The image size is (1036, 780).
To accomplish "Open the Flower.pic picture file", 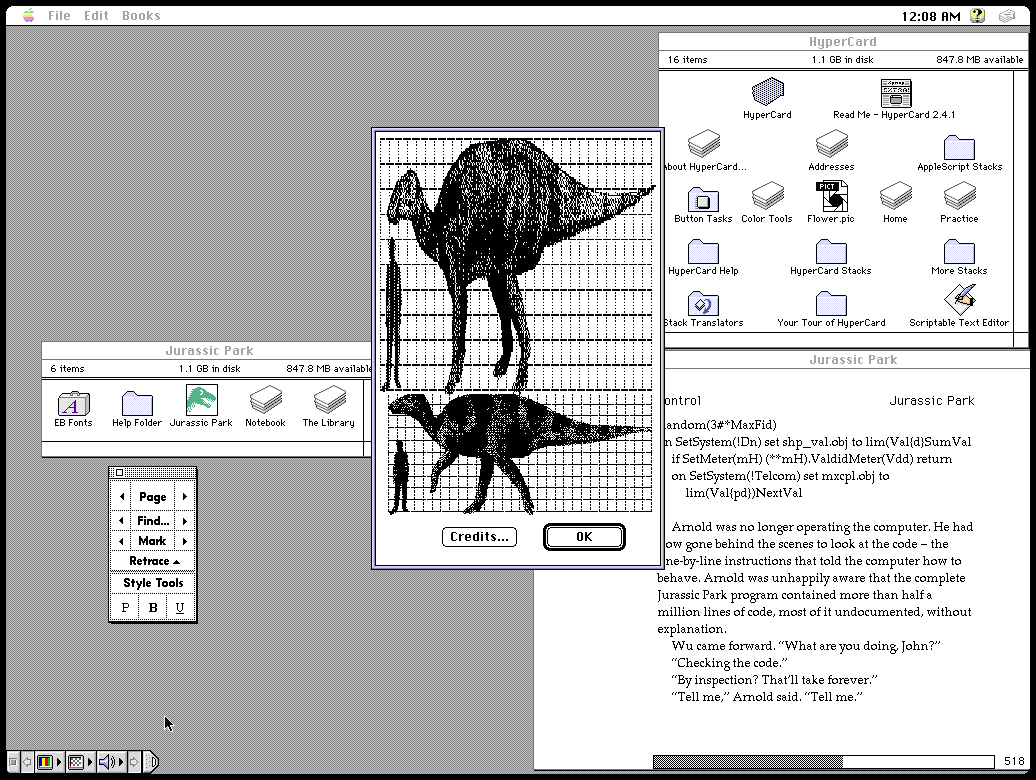I will click(830, 198).
